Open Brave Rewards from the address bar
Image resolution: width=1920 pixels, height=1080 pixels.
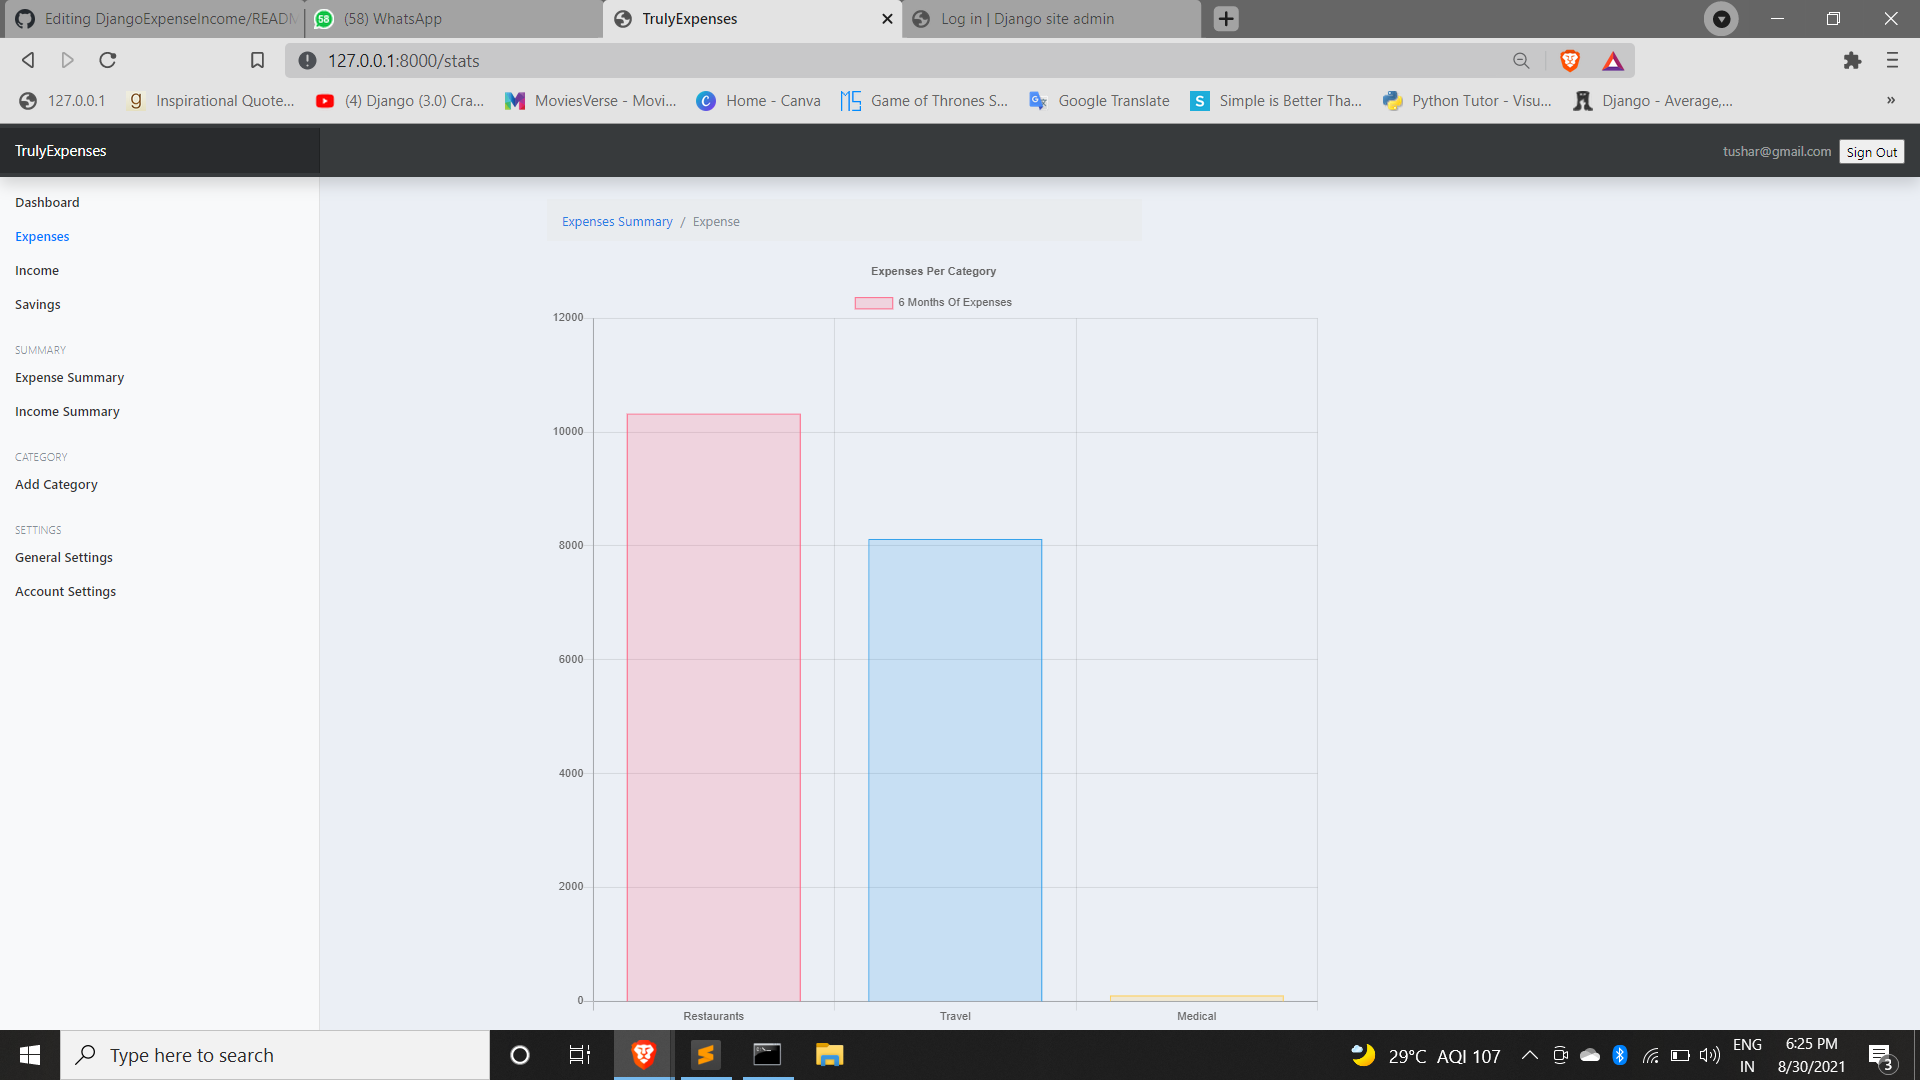tap(1613, 60)
